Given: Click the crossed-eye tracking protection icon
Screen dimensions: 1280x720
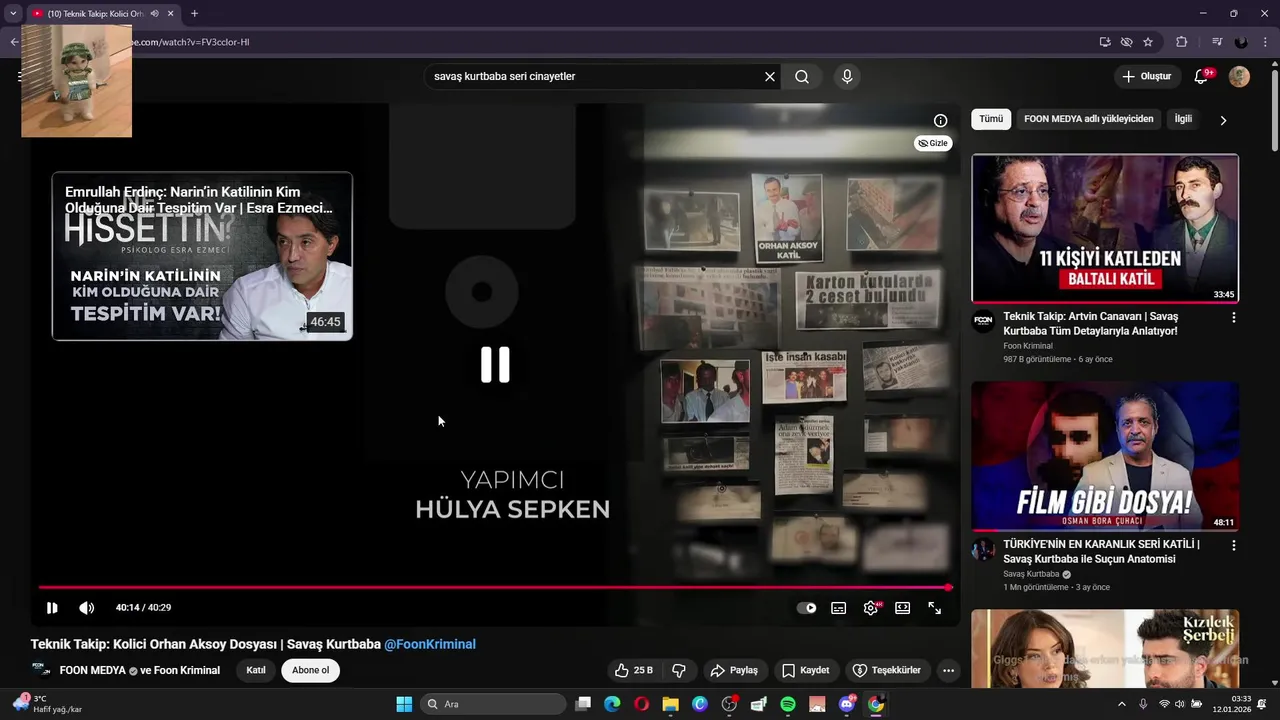Looking at the screenshot, I should [1127, 42].
